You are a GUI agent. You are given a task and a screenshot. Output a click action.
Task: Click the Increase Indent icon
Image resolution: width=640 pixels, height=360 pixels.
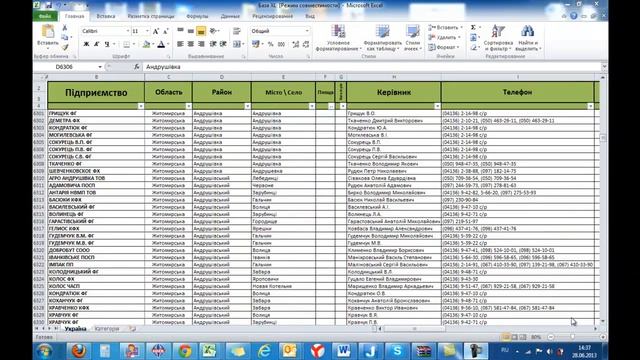[x=223, y=44]
